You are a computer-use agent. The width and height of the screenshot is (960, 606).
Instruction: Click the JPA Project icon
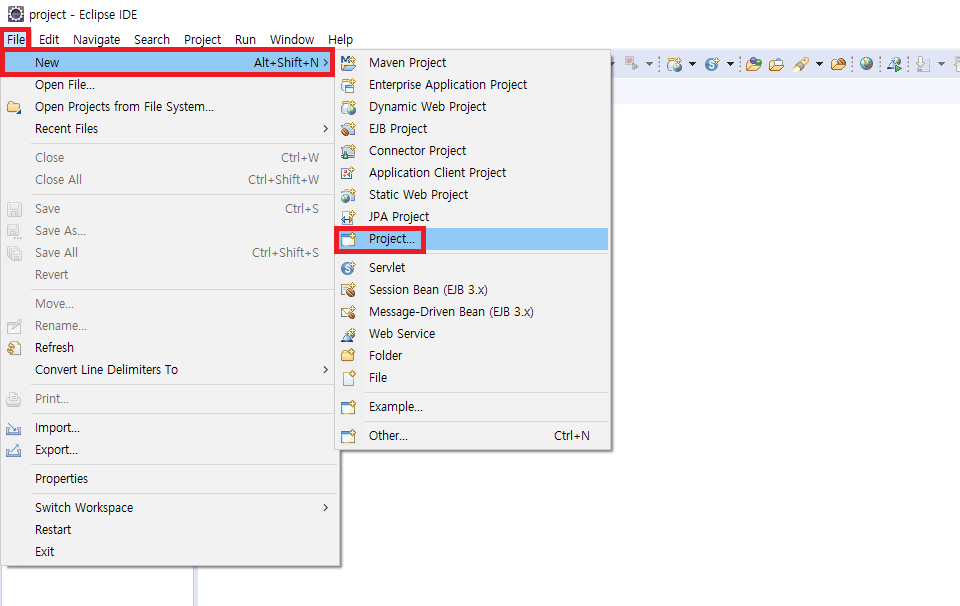[348, 217]
